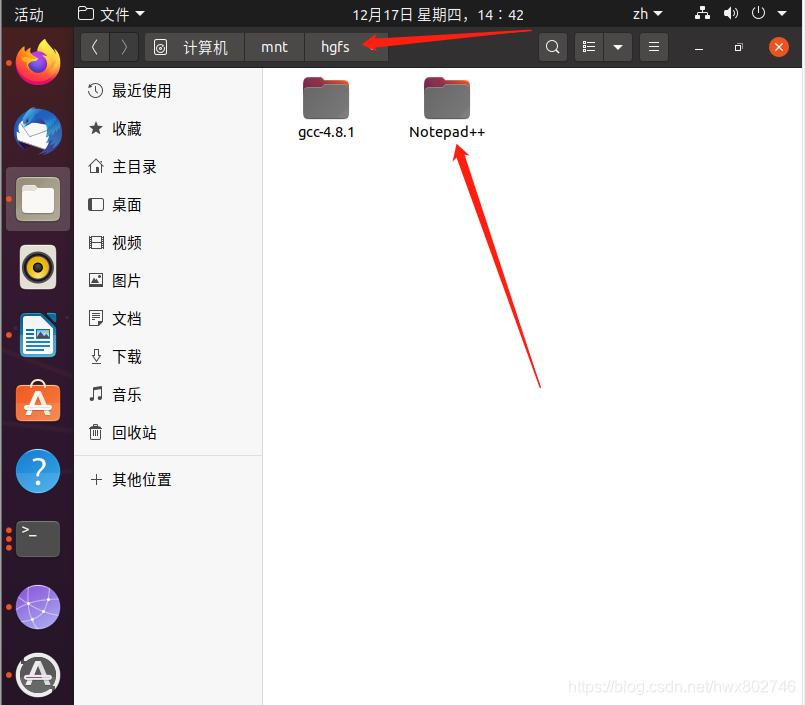Image resolution: width=805 pixels, height=705 pixels.
Task: Open 音乐 music folder in sidebar
Action: (x=168, y=395)
